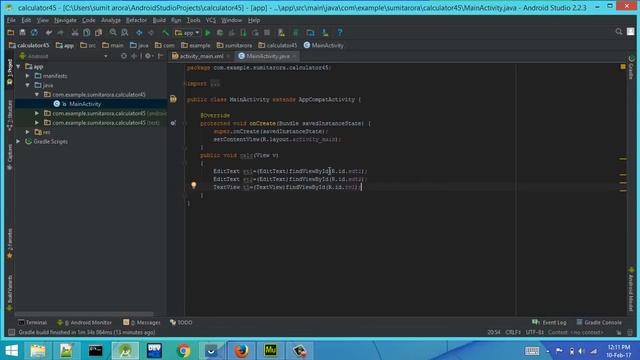Select MainActivity in the project tree
Viewport: 640px width, 360px height.
(x=85, y=104)
